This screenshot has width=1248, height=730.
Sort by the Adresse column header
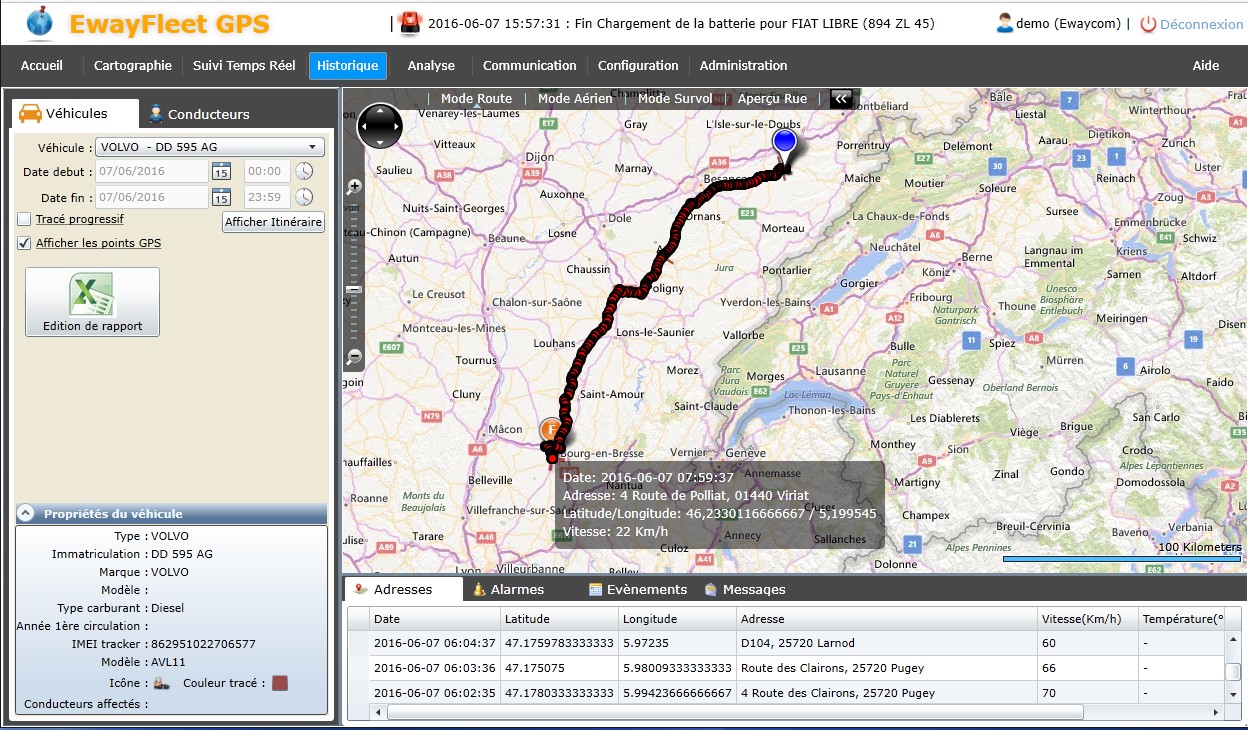coord(886,619)
